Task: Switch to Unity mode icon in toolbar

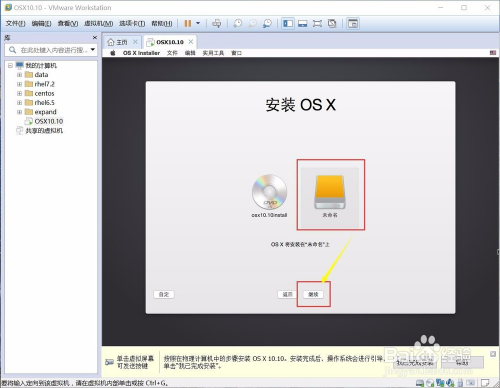Action: pyautogui.click(x=332, y=23)
